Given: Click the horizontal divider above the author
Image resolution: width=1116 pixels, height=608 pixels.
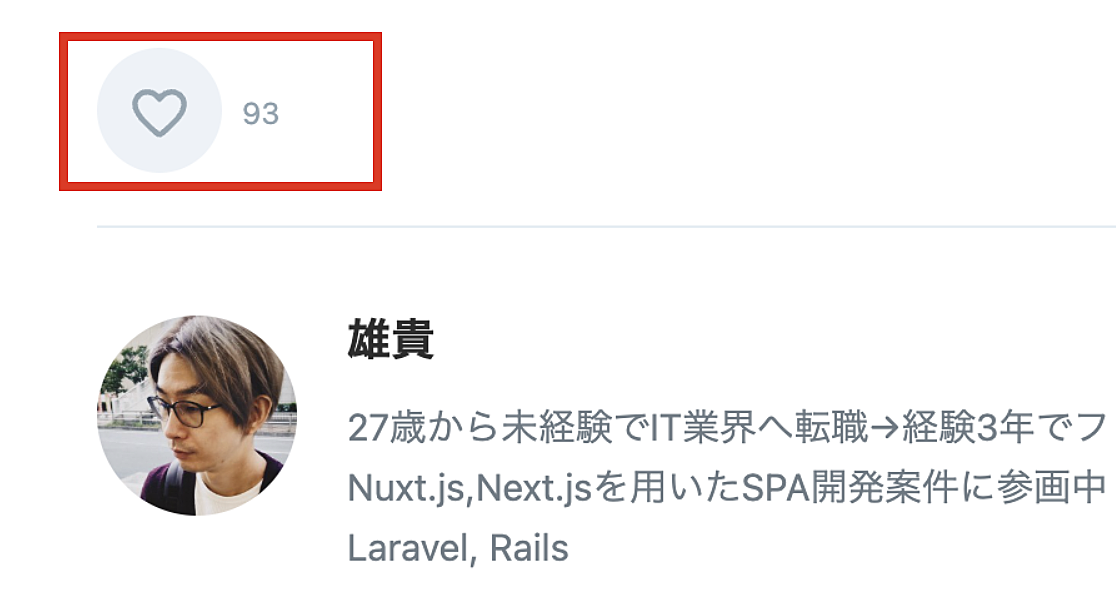Looking at the screenshot, I should [606, 226].
